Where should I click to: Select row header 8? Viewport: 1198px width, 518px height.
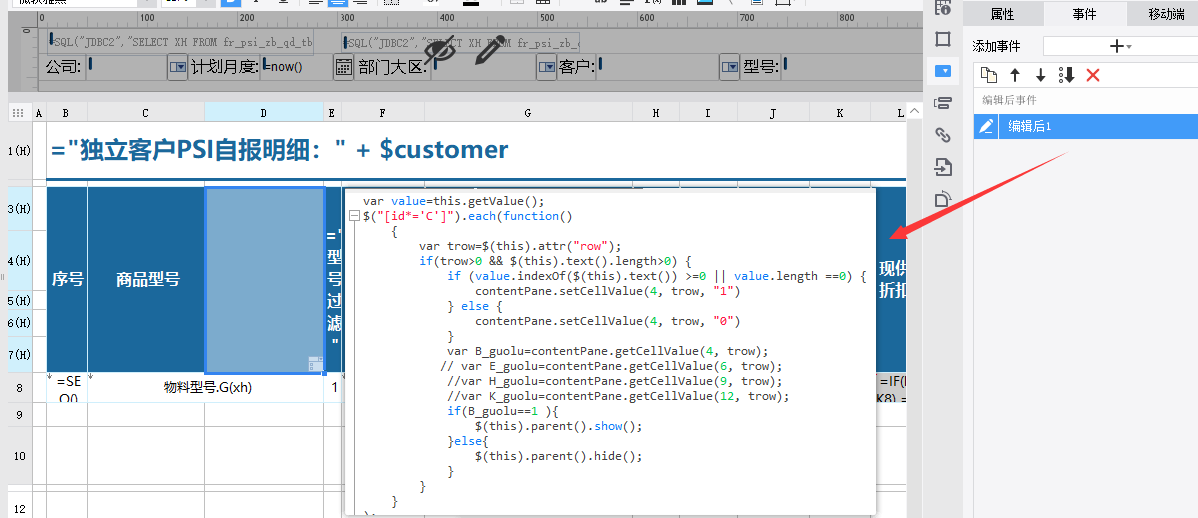tap(19, 387)
